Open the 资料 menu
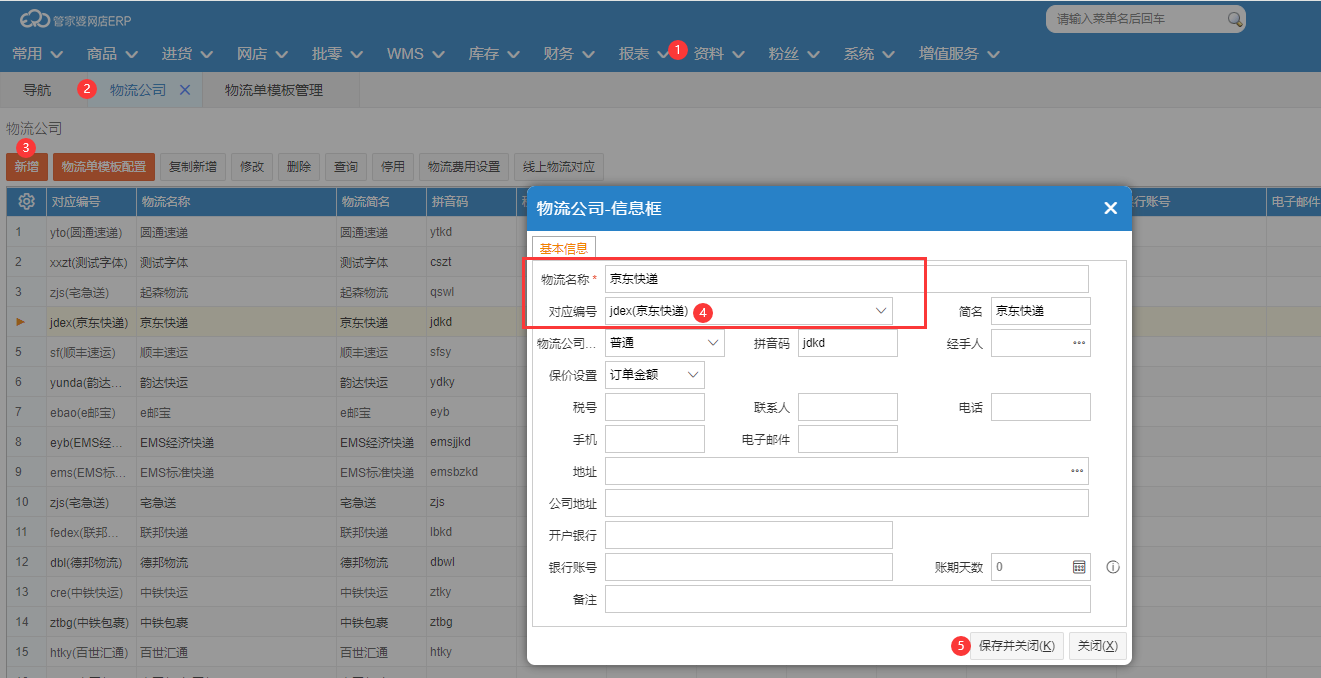Image resolution: width=1321 pixels, height=678 pixels. 719,54
